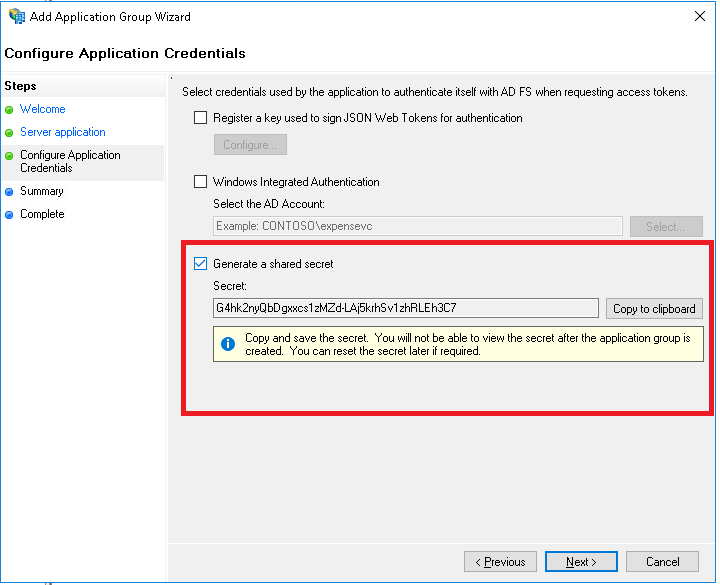Close the Add Application Group Wizard window

pyautogui.click(x=696, y=17)
